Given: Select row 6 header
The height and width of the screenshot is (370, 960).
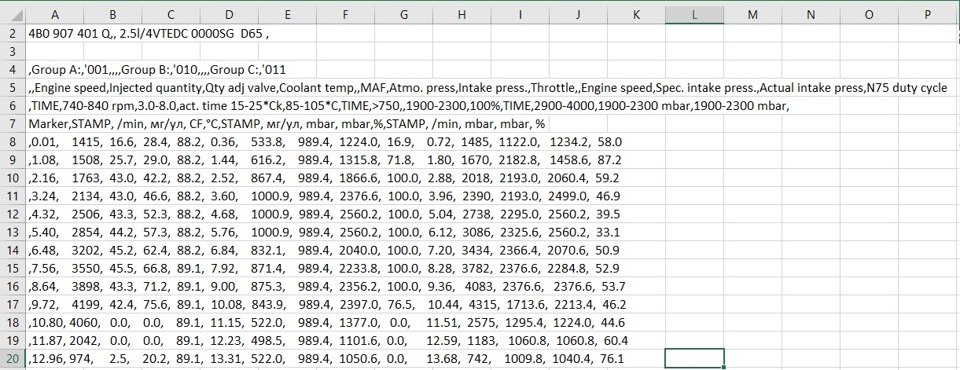Looking at the screenshot, I should coord(12,105).
